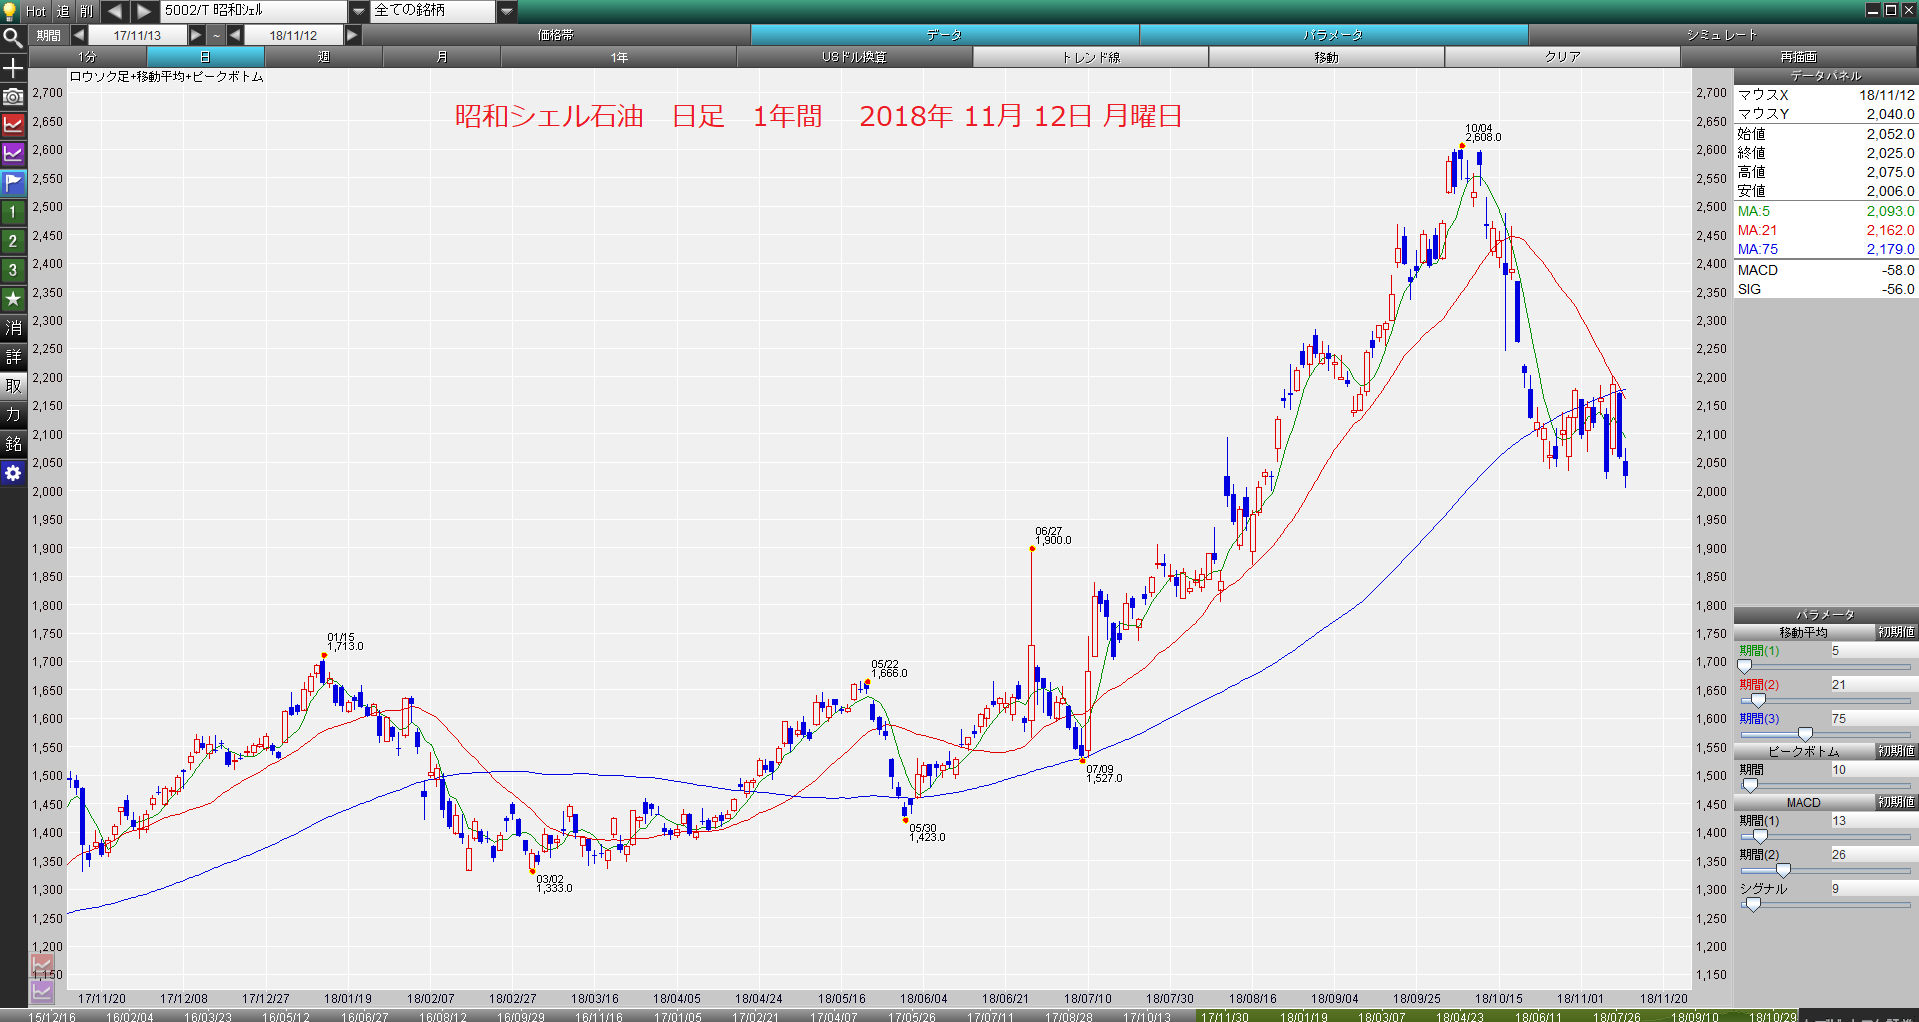Open the 全ての銘柄 list dropdown arrow

(507, 11)
